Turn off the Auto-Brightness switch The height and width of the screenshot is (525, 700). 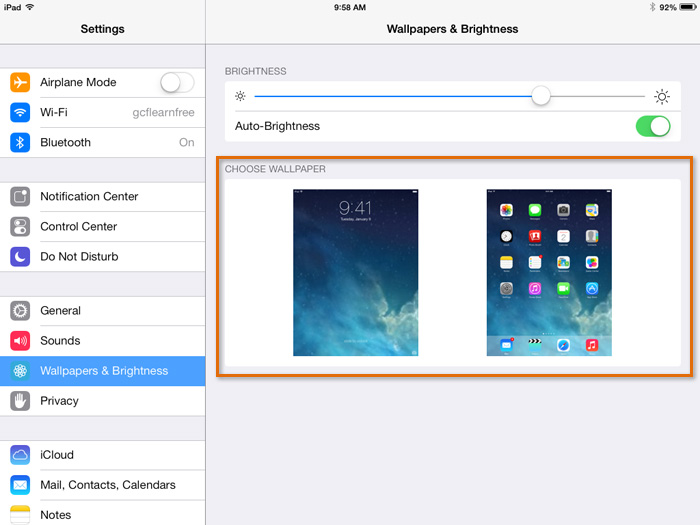pyautogui.click(x=653, y=126)
